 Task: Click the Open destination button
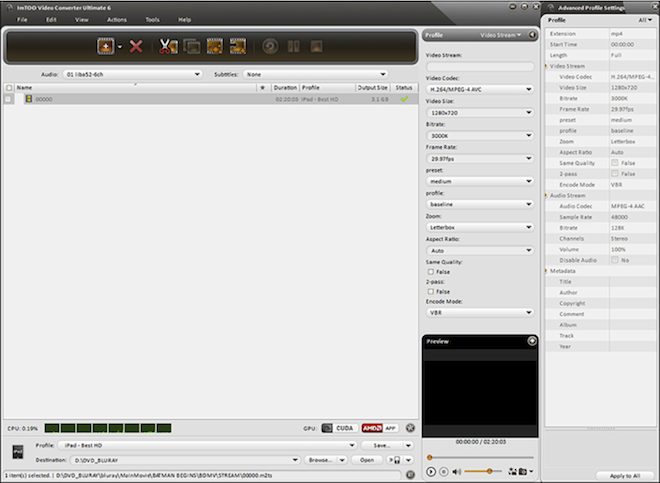pyautogui.click(x=367, y=460)
